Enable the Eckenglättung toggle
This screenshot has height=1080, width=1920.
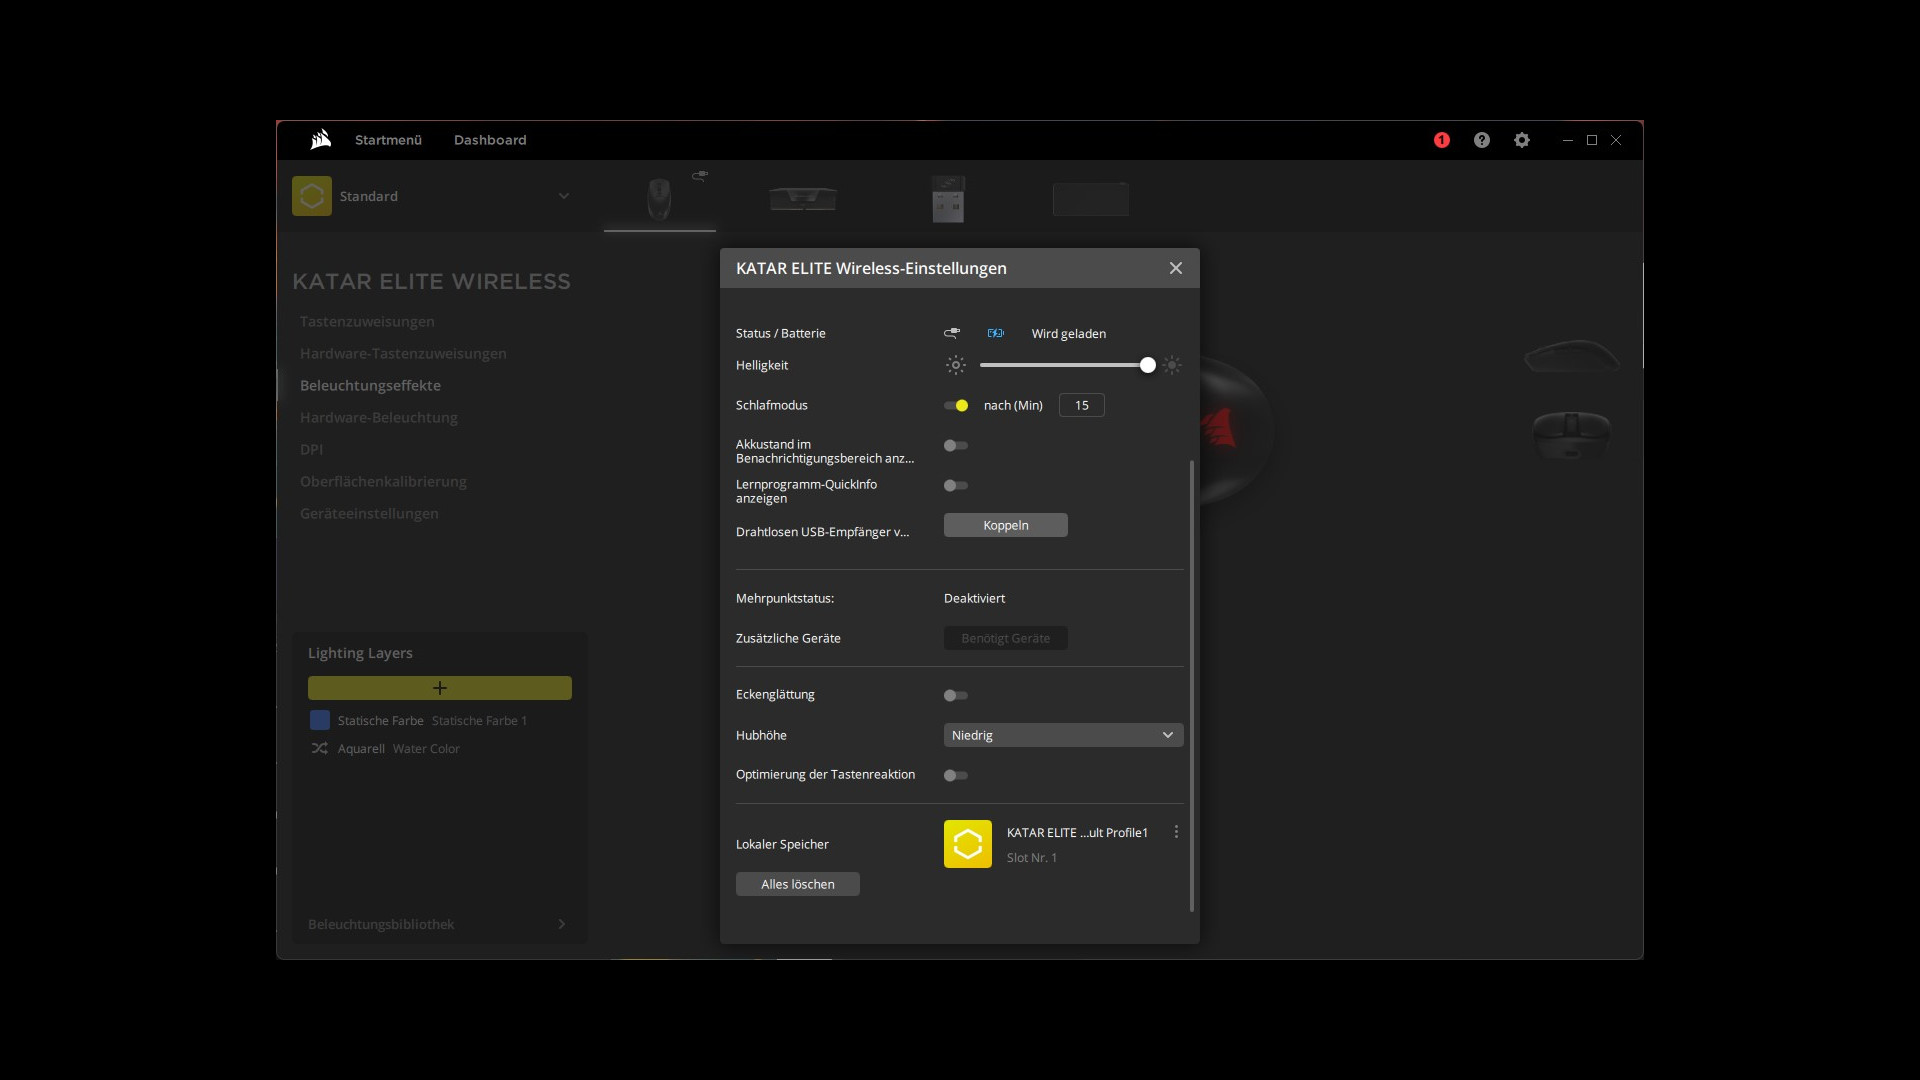point(956,695)
